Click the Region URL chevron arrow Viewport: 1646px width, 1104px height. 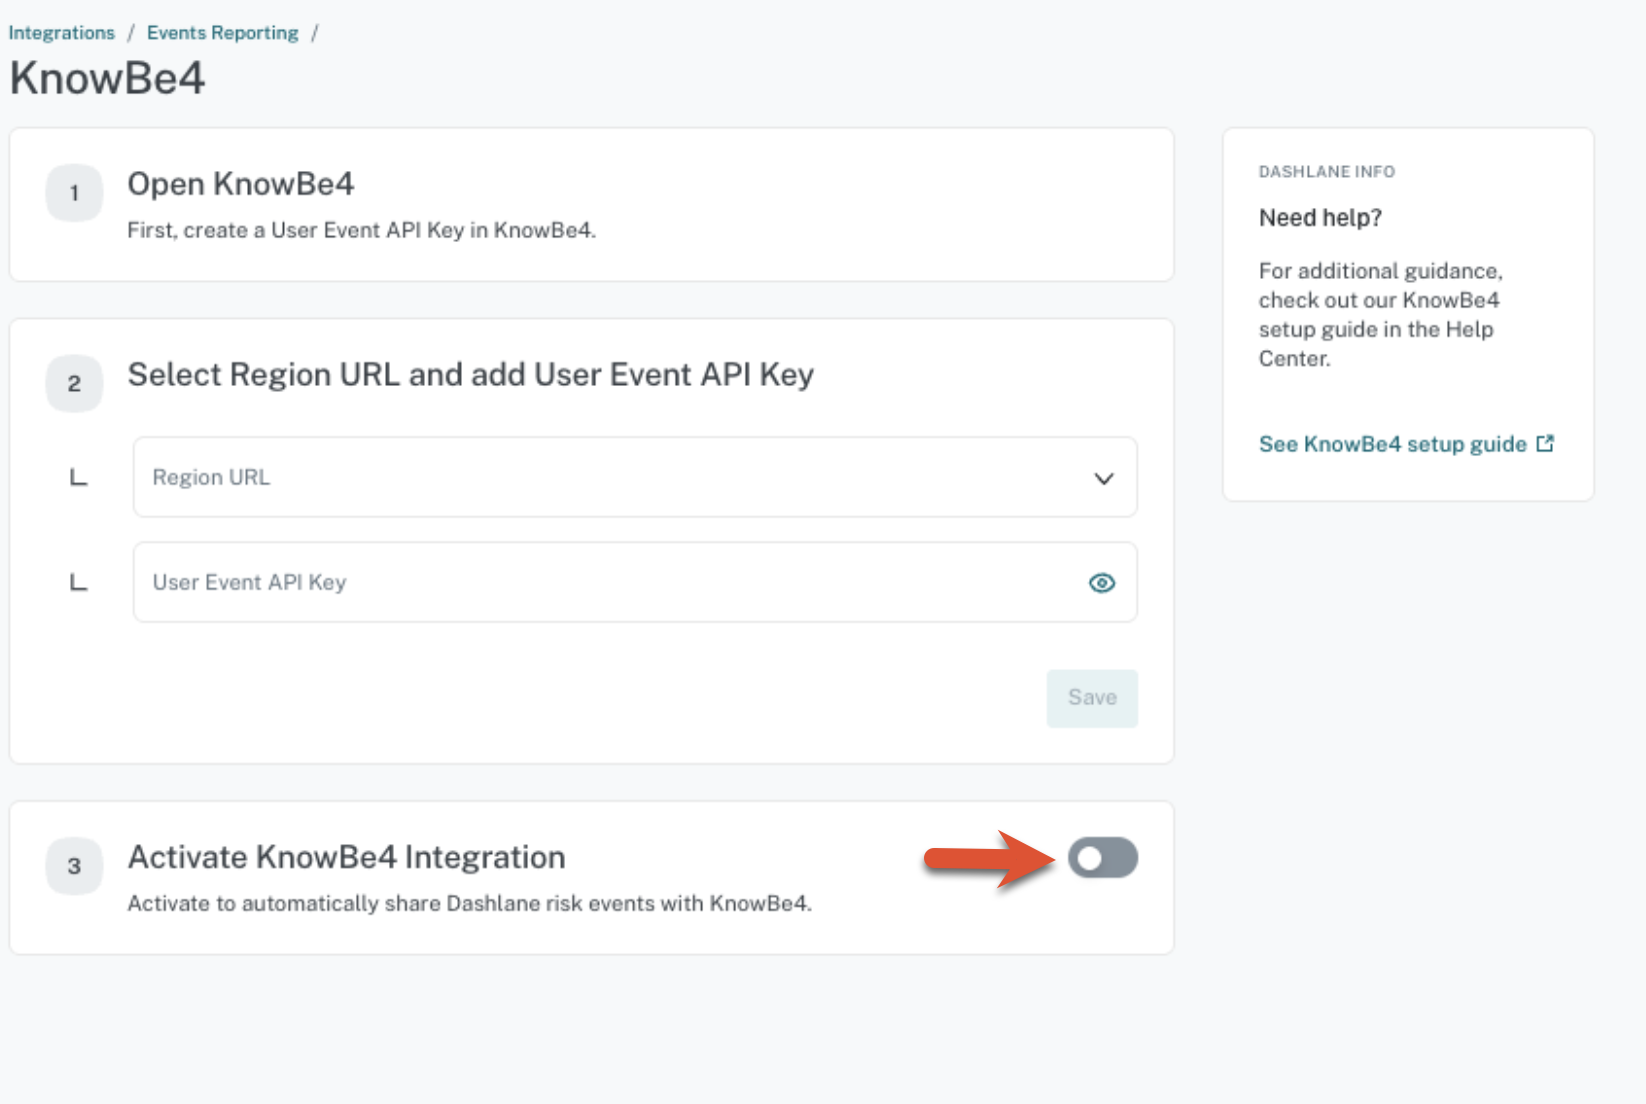(x=1103, y=478)
